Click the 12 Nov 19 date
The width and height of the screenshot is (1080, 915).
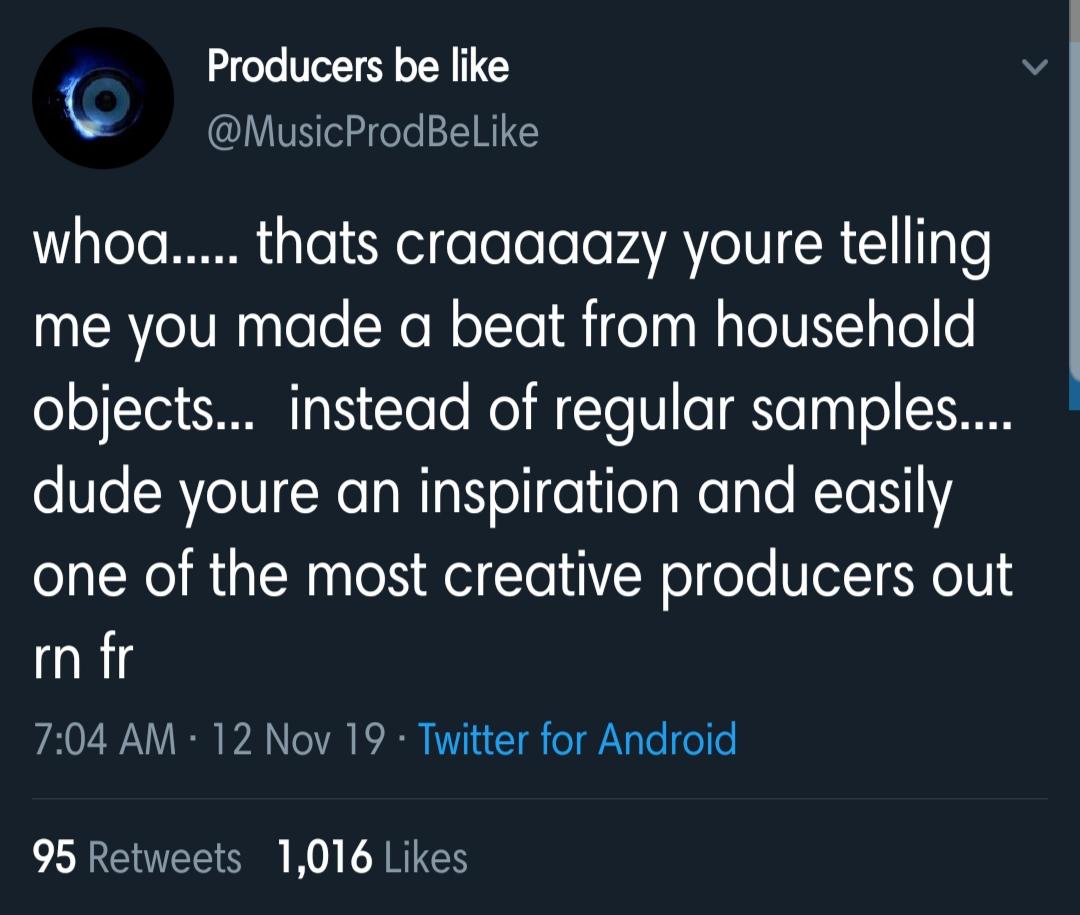point(299,740)
